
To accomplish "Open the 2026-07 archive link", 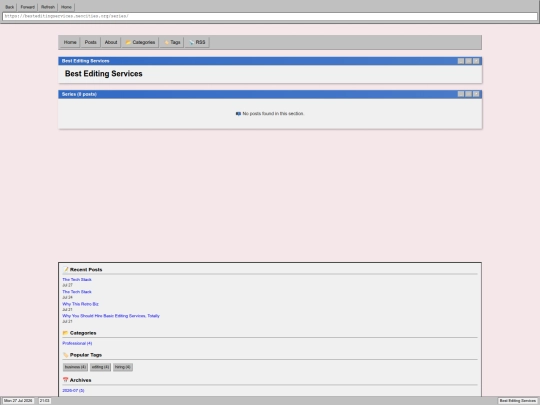I will (x=73, y=391).
